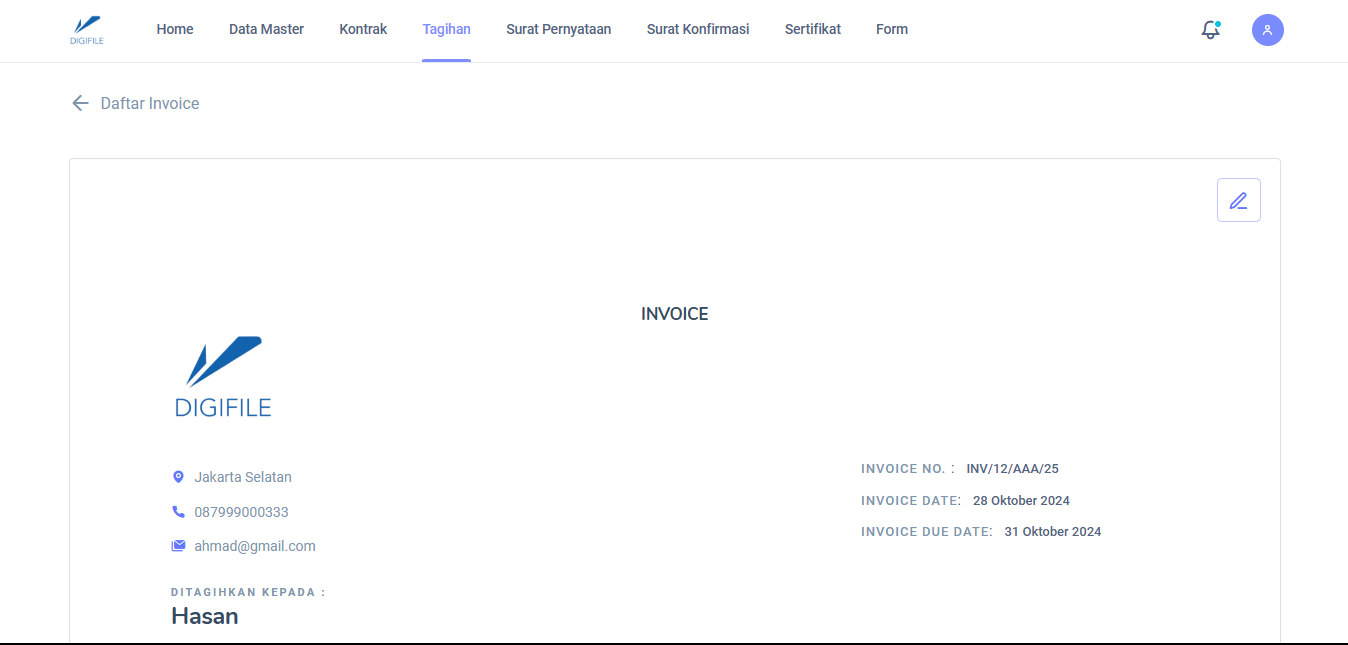Screen dimensions: 1348x645
Task: Click the envelope icon beside ahmad@gmail.com
Action: point(178,546)
